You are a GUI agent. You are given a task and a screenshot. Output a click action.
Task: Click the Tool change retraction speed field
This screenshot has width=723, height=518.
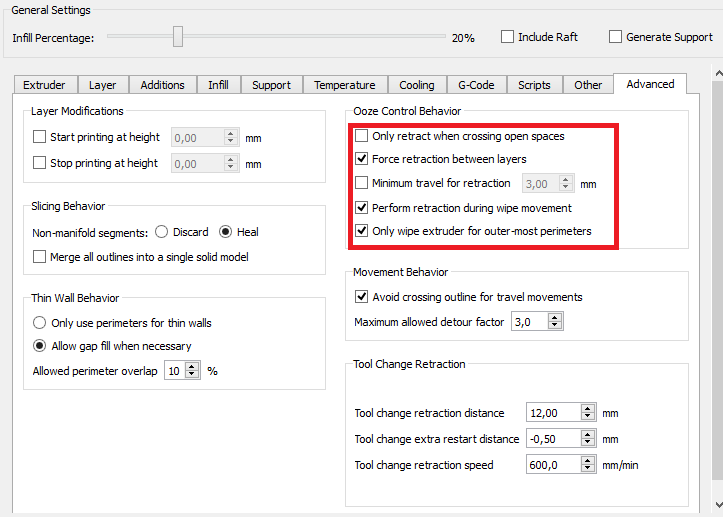click(x=553, y=465)
